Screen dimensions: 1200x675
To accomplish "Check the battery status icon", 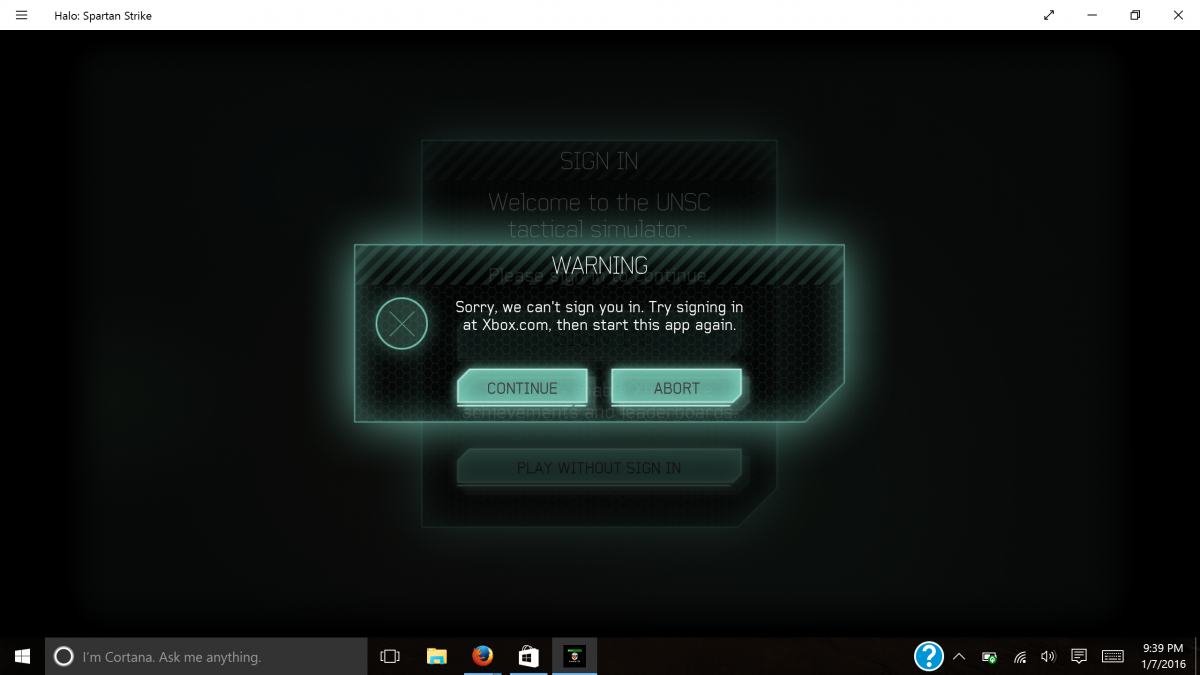I will 989,657.
